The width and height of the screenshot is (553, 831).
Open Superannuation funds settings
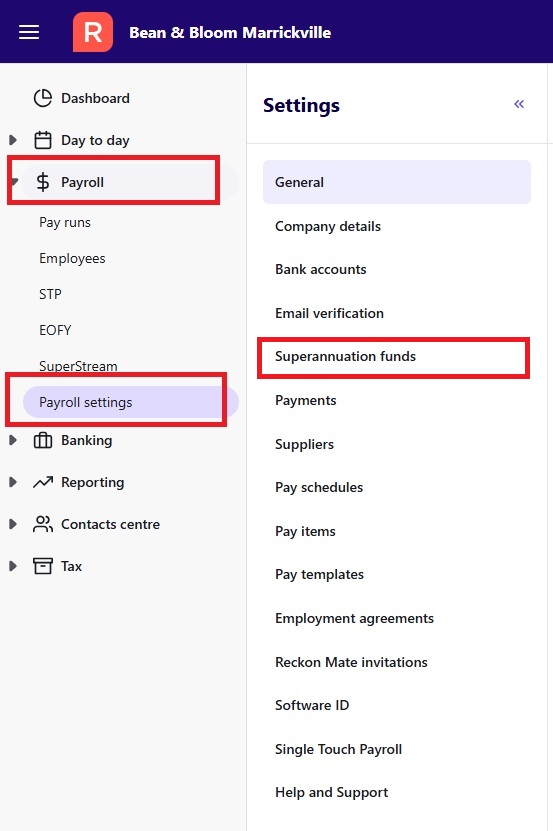345,356
